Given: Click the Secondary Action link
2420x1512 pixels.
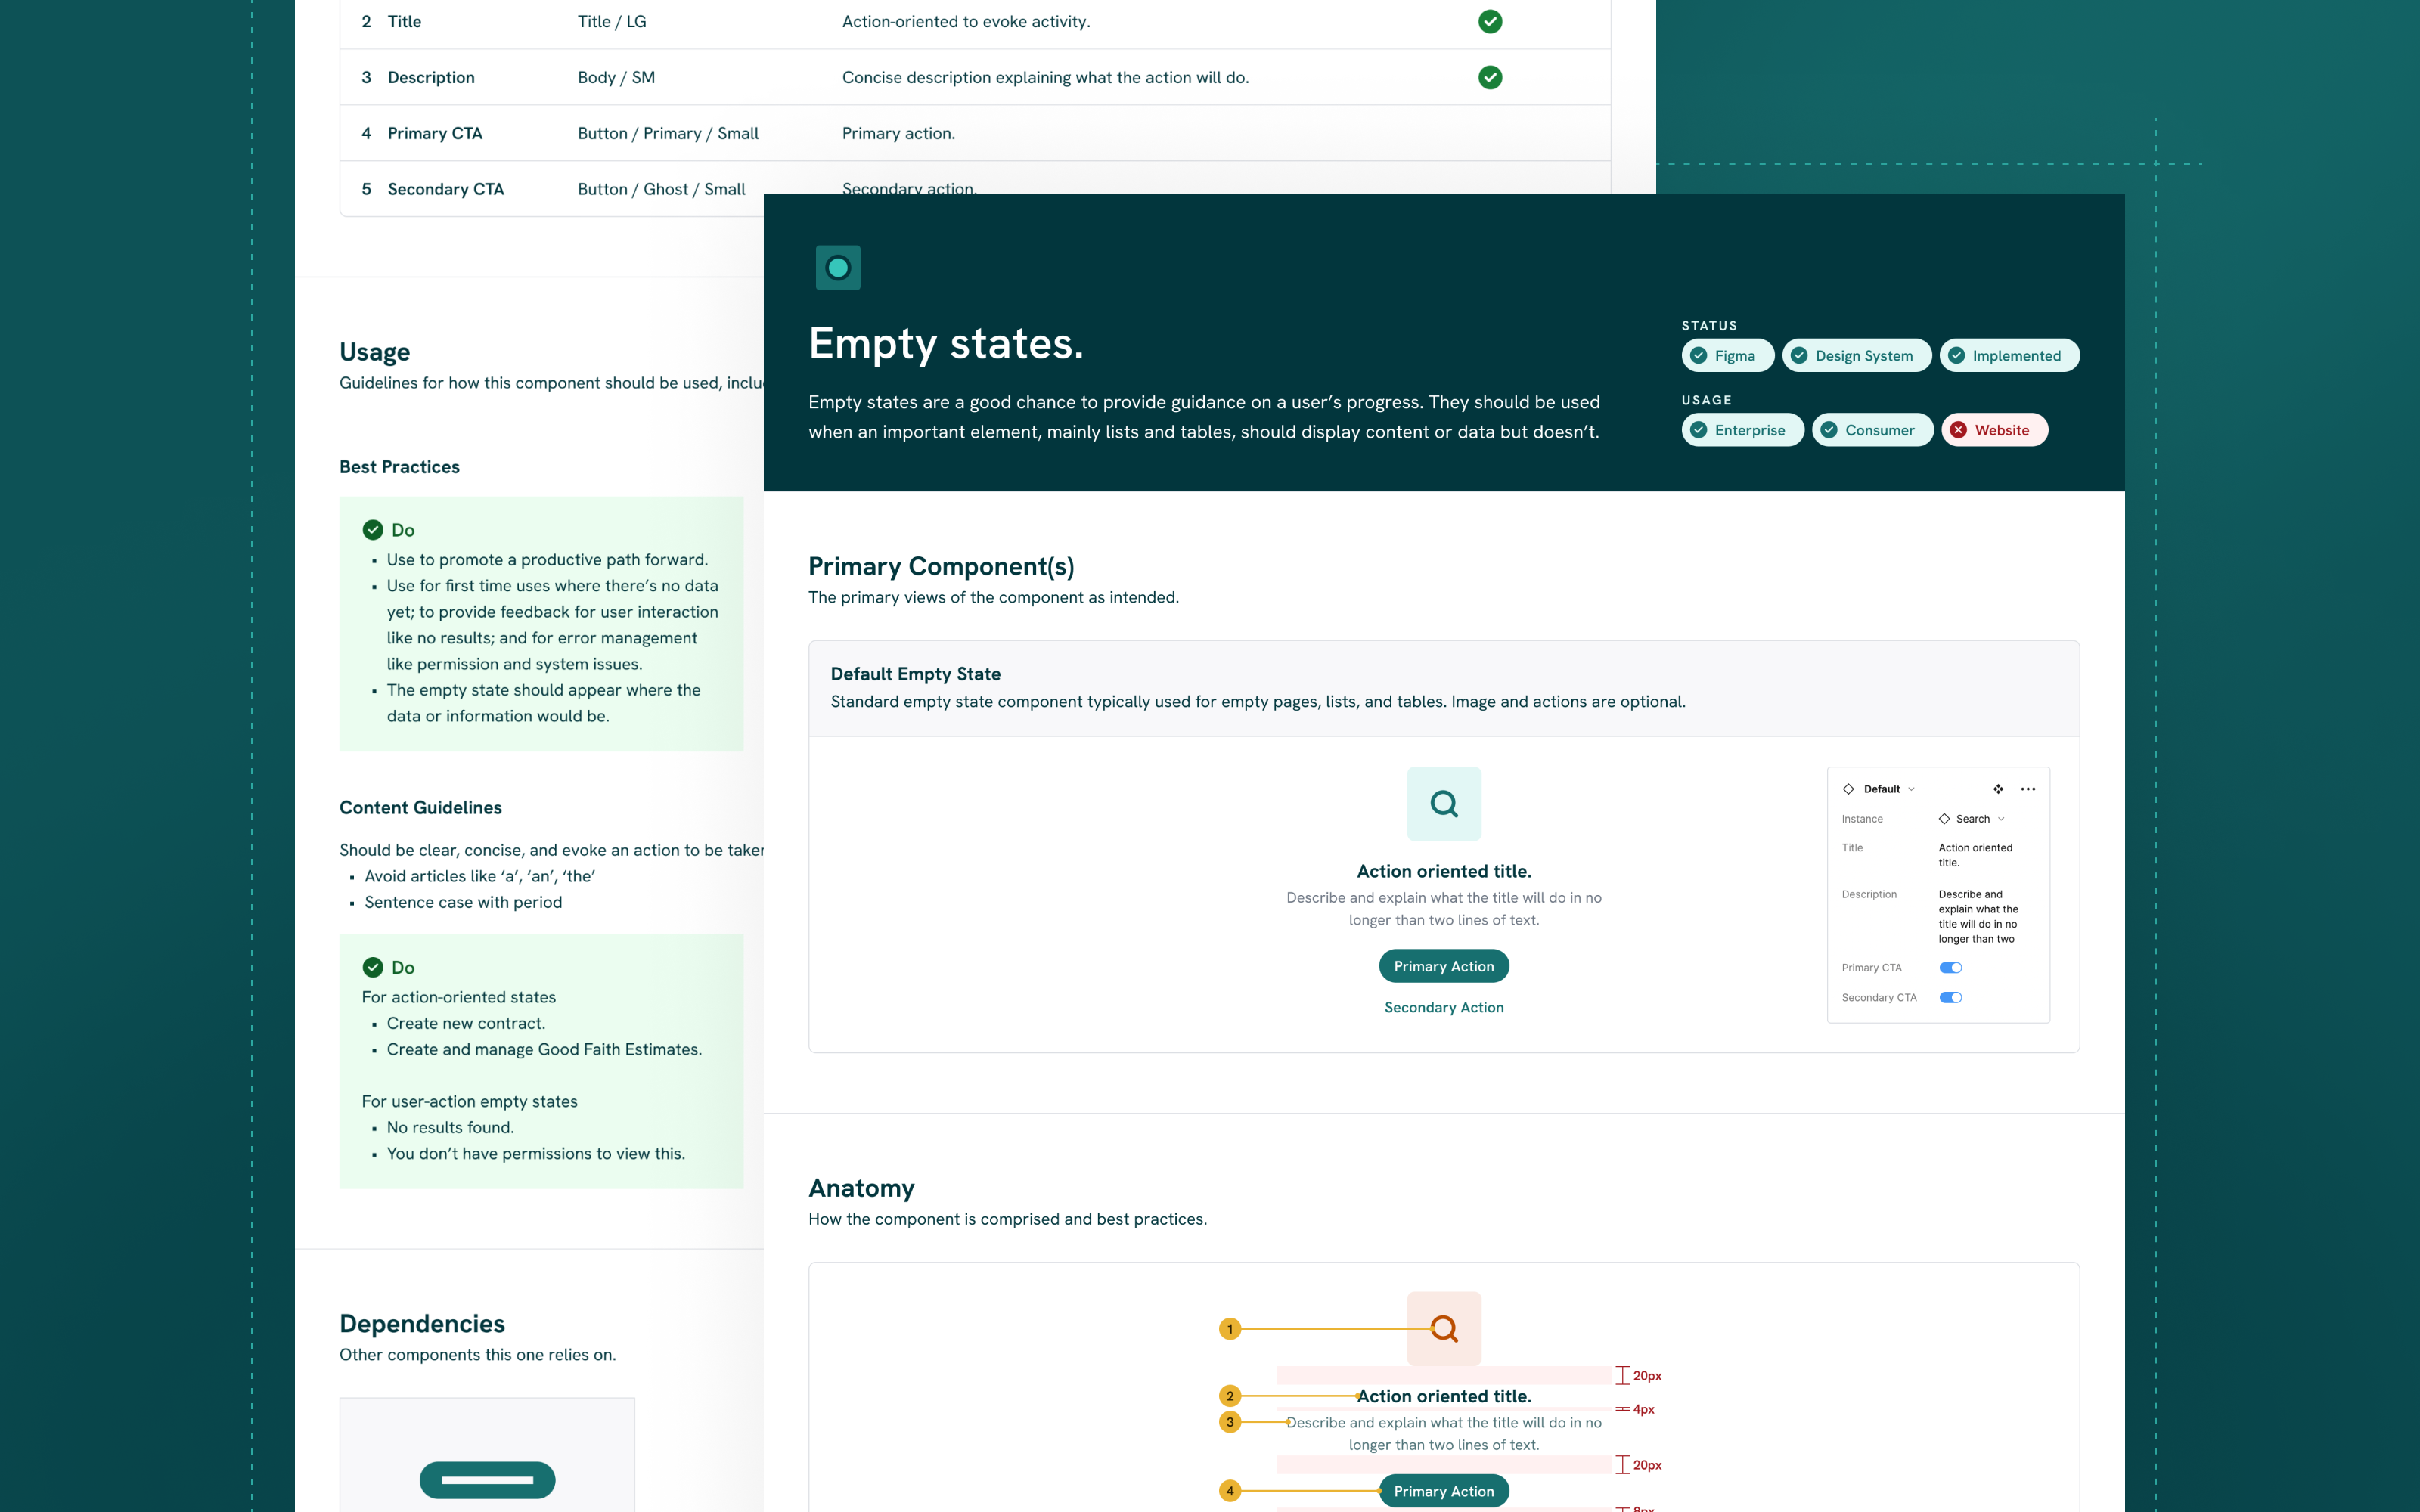Looking at the screenshot, I should (x=1443, y=1008).
